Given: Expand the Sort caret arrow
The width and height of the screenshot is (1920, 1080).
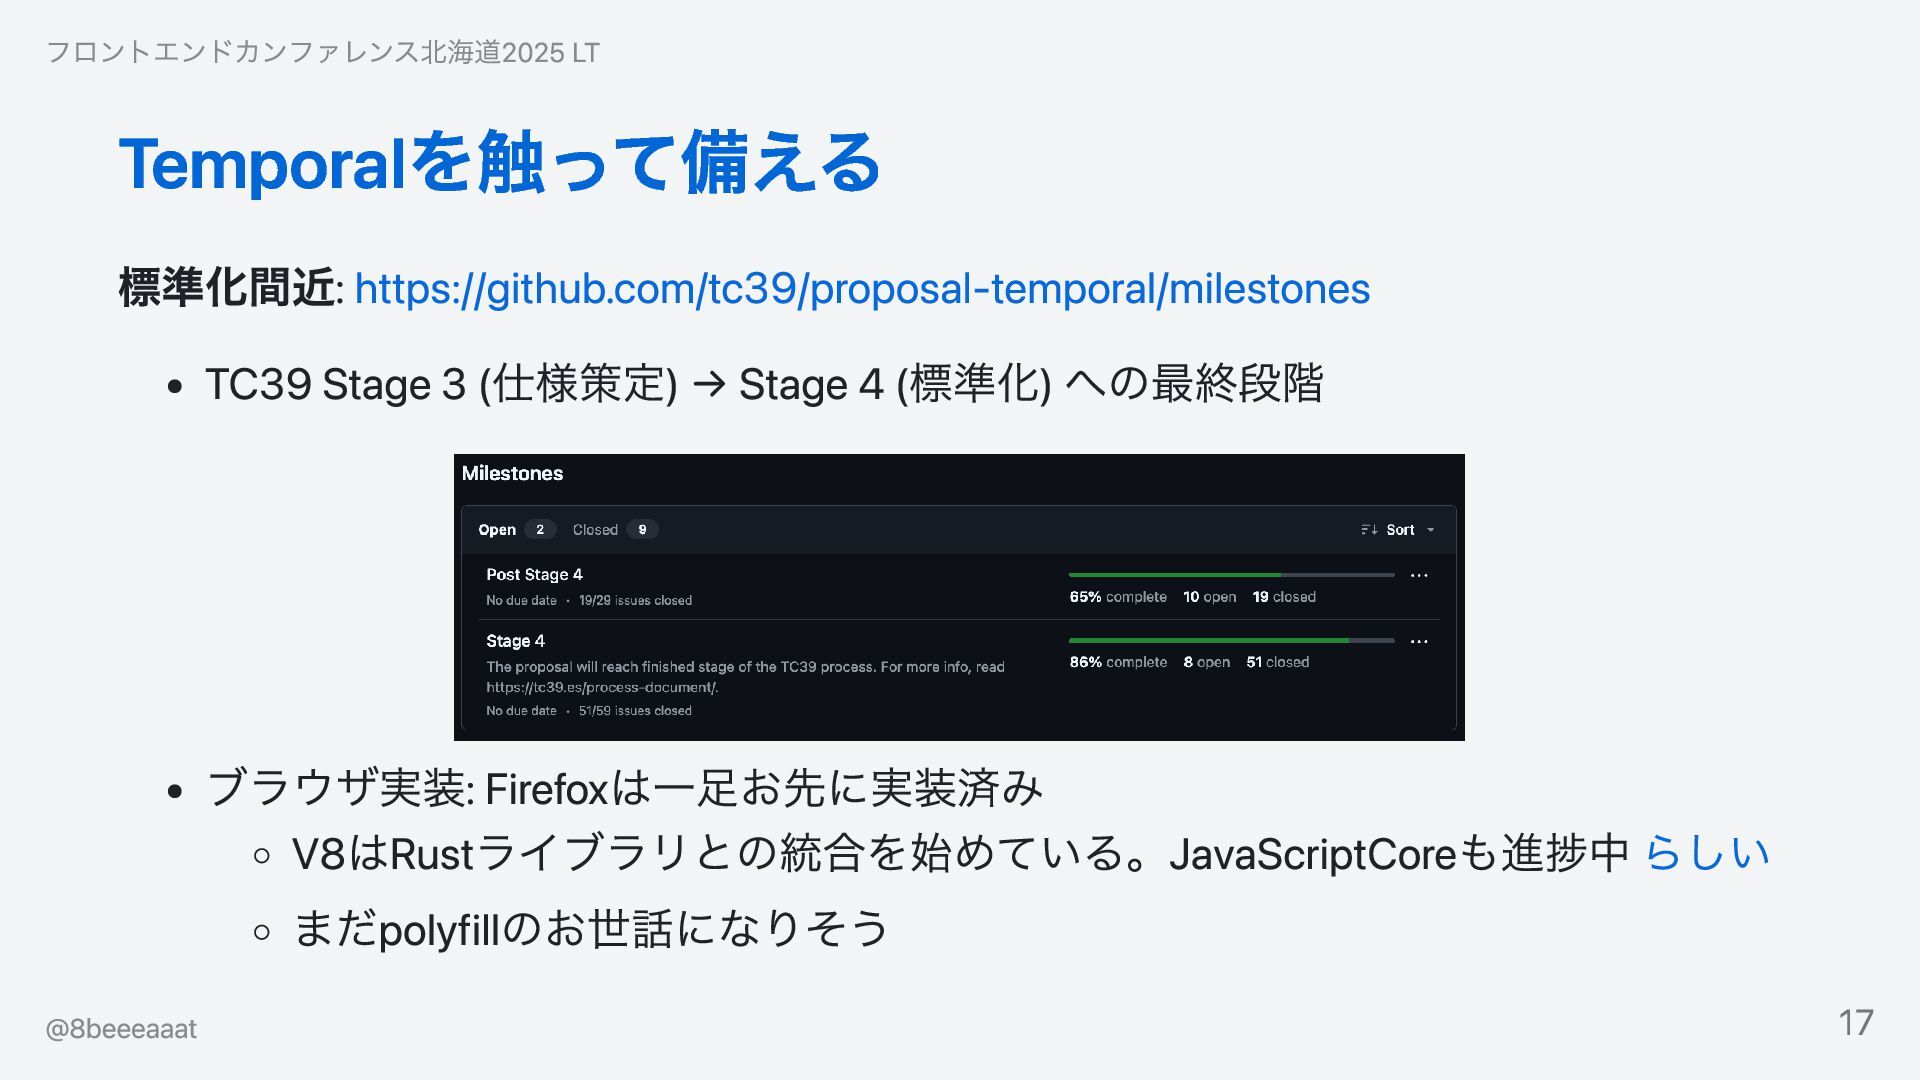Looking at the screenshot, I should 1430,530.
